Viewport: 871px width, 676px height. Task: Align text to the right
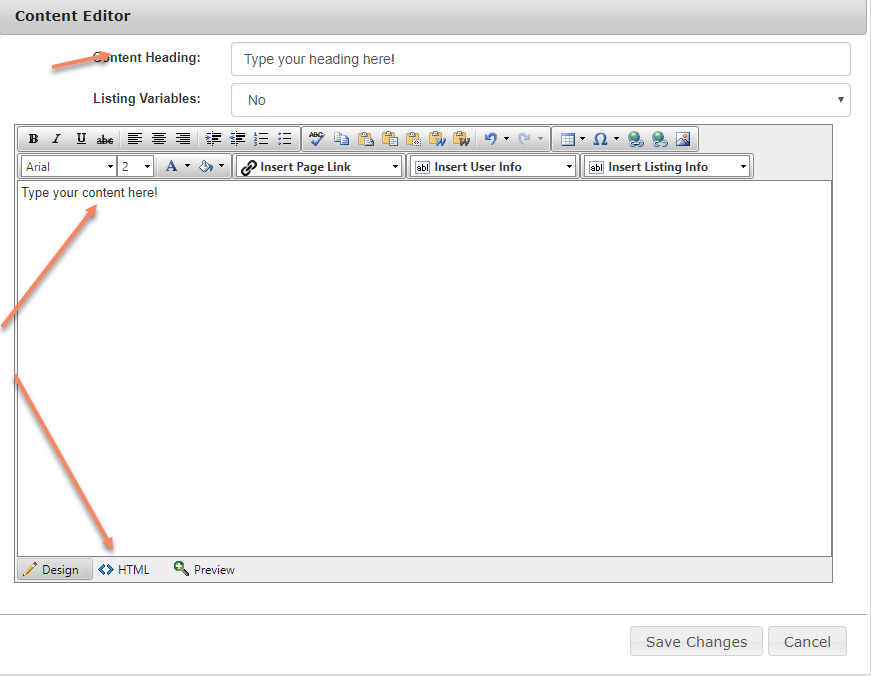pyautogui.click(x=183, y=139)
